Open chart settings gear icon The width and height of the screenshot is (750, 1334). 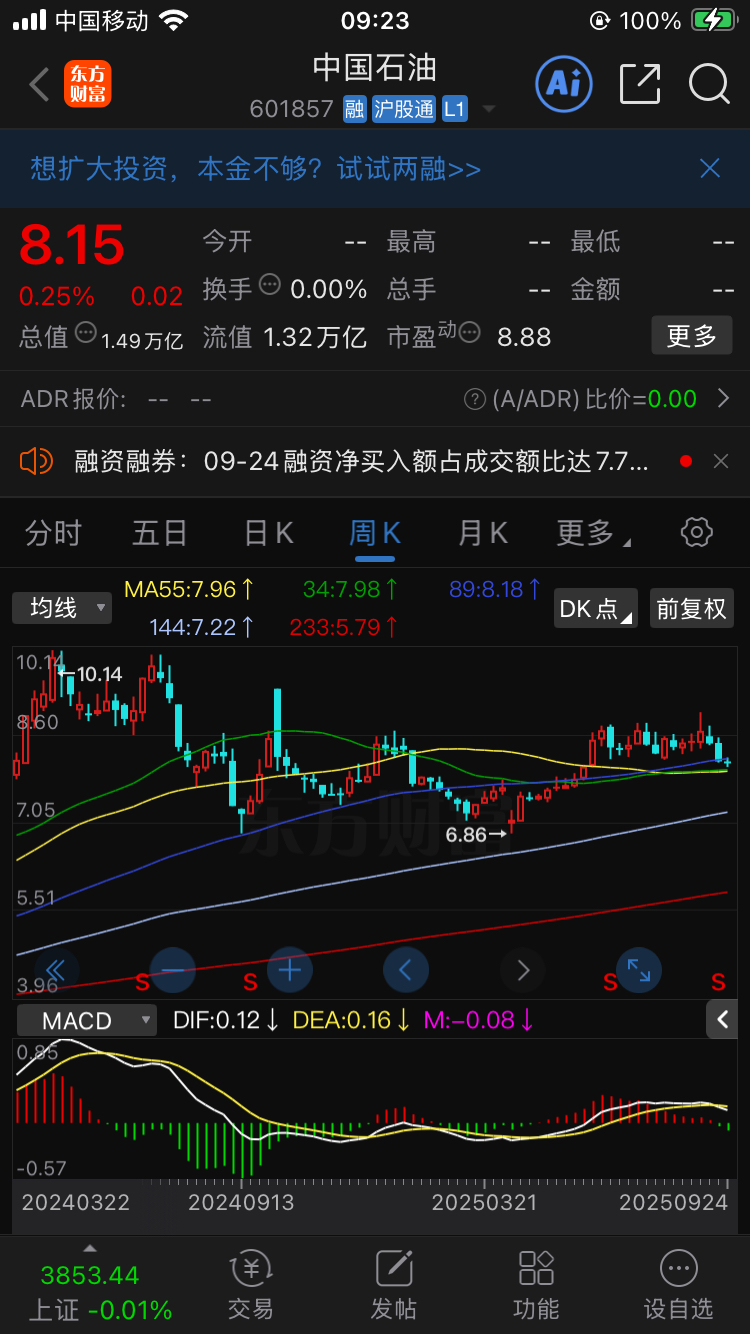pyautogui.click(x=696, y=532)
